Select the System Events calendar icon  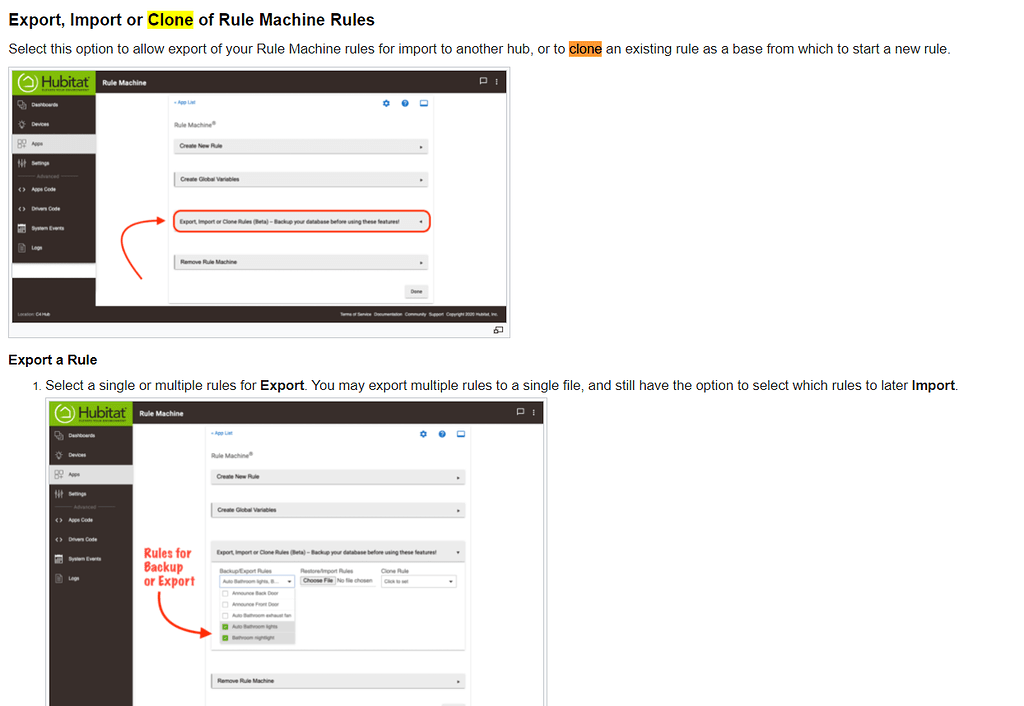pos(59,558)
